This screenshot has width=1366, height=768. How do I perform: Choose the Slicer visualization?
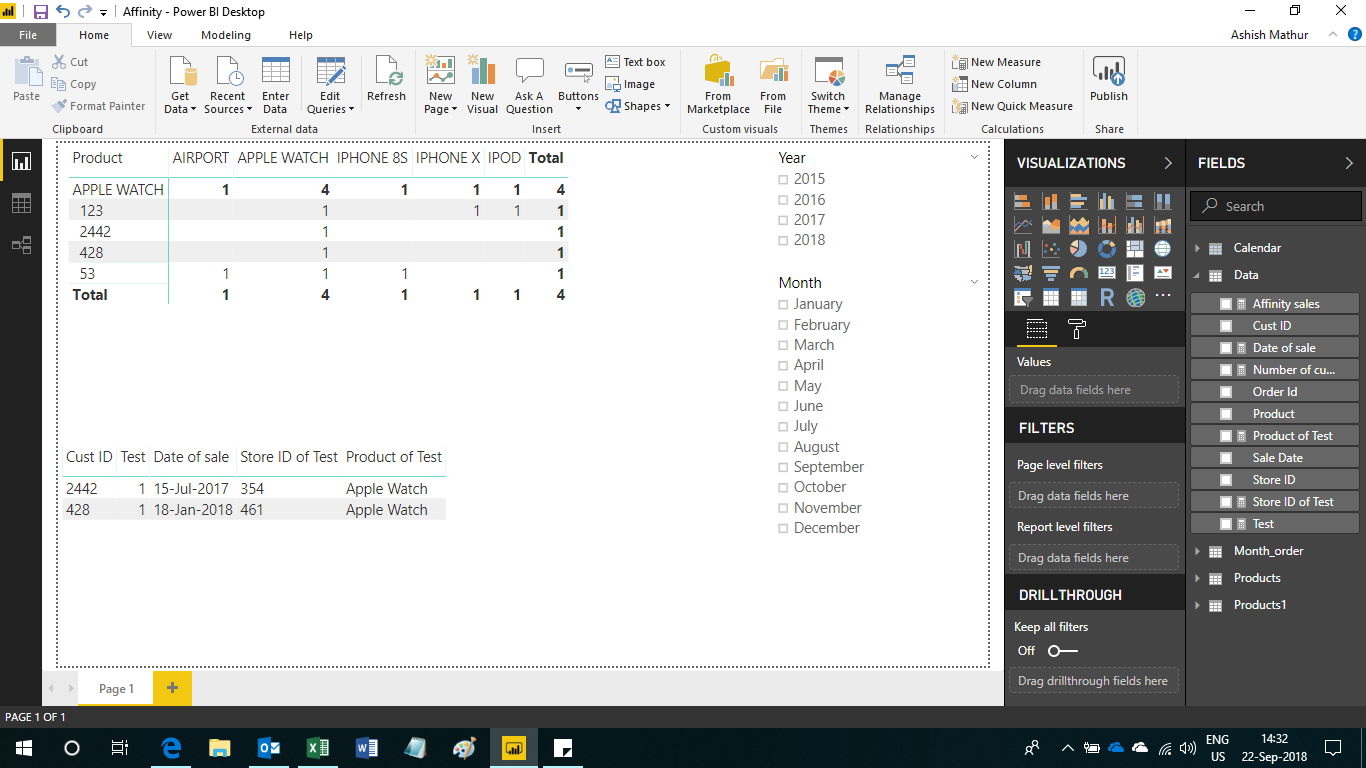[1023, 297]
